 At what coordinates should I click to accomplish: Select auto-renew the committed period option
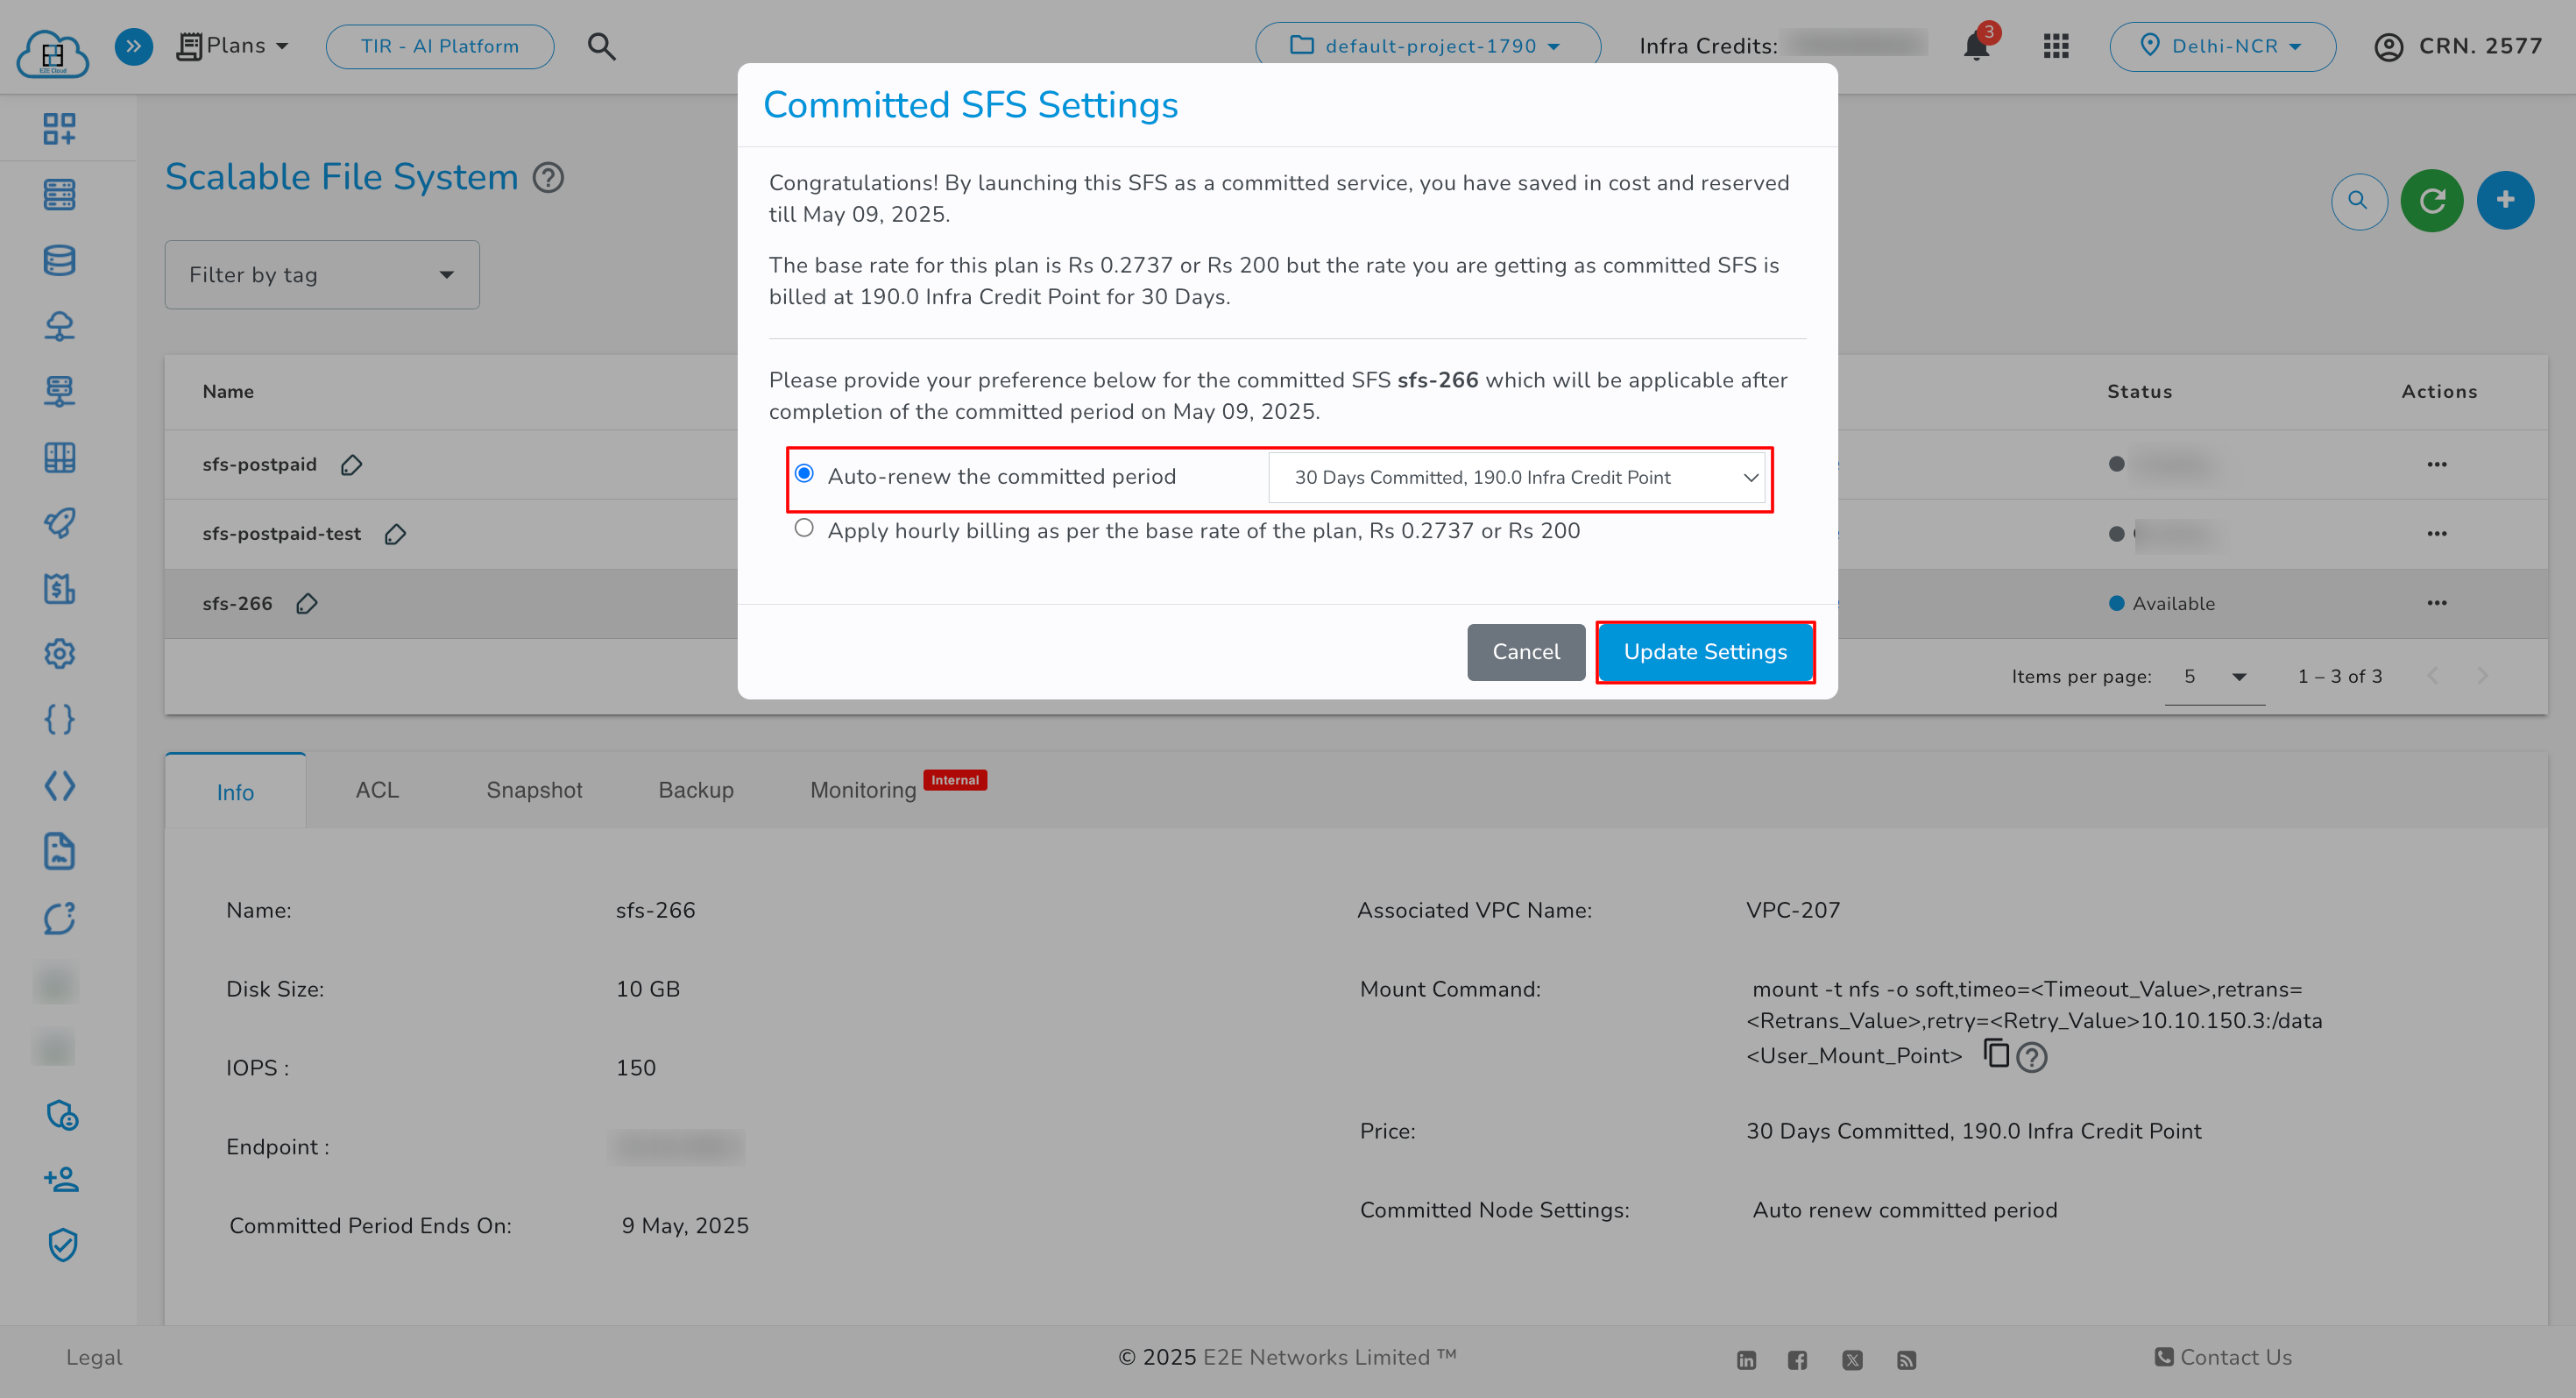(x=804, y=475)
